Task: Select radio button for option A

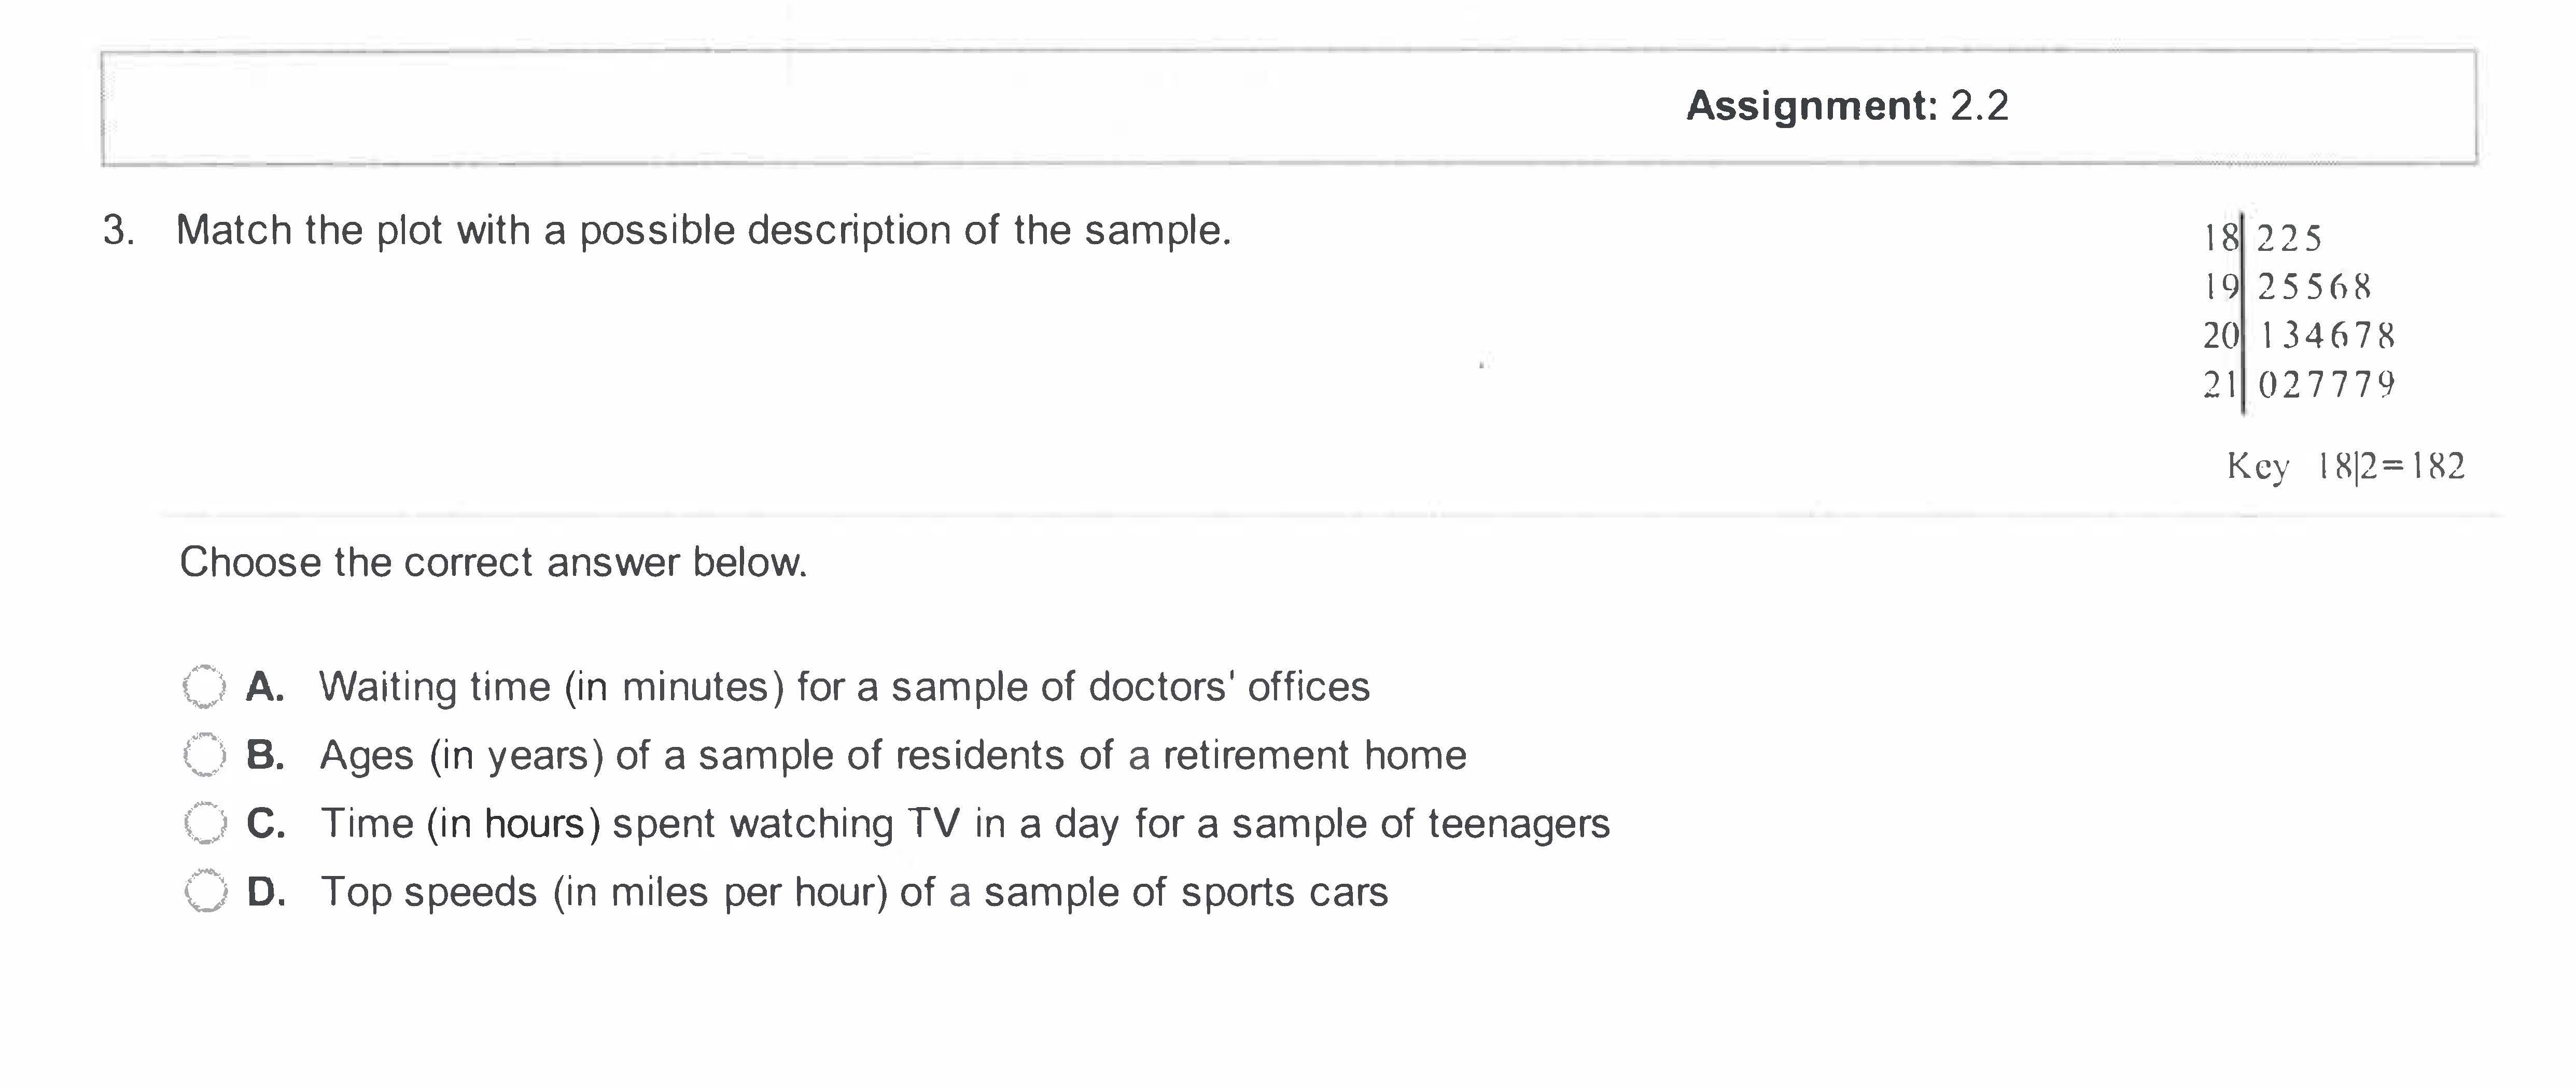Action: (205, 687)
